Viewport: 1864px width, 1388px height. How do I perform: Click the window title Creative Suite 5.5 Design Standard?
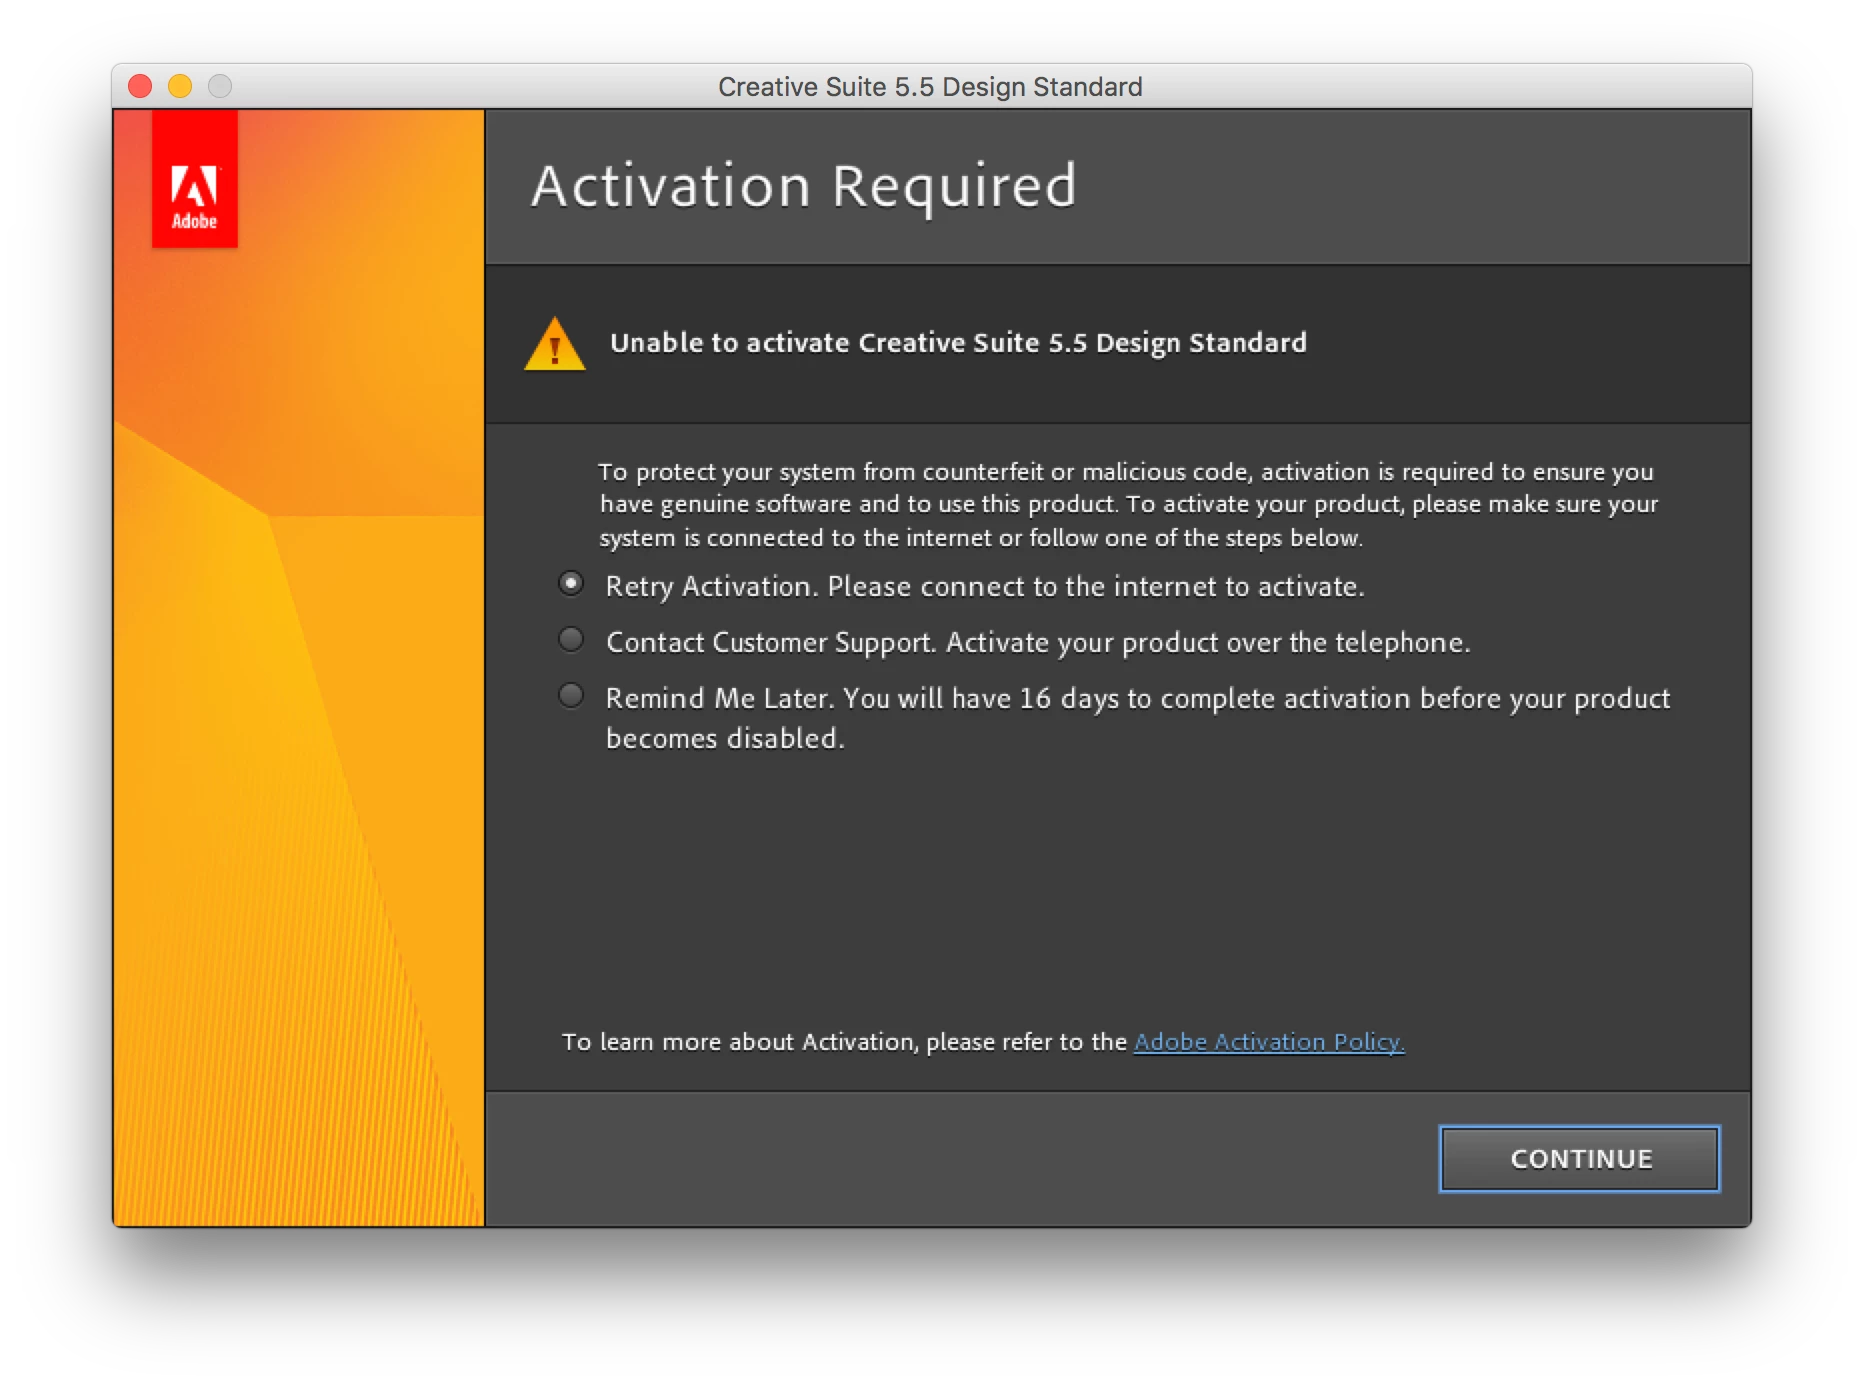pos(930,87)
